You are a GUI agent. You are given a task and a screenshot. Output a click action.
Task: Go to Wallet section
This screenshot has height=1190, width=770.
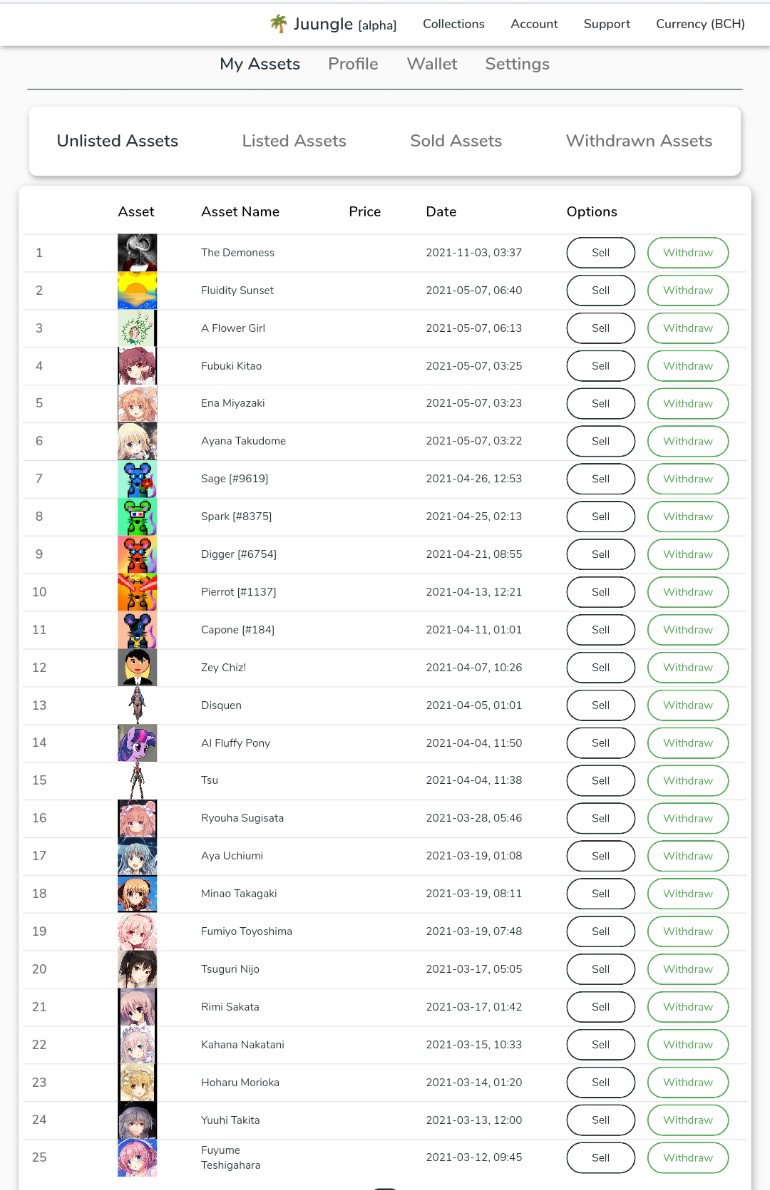coord(432,64)
